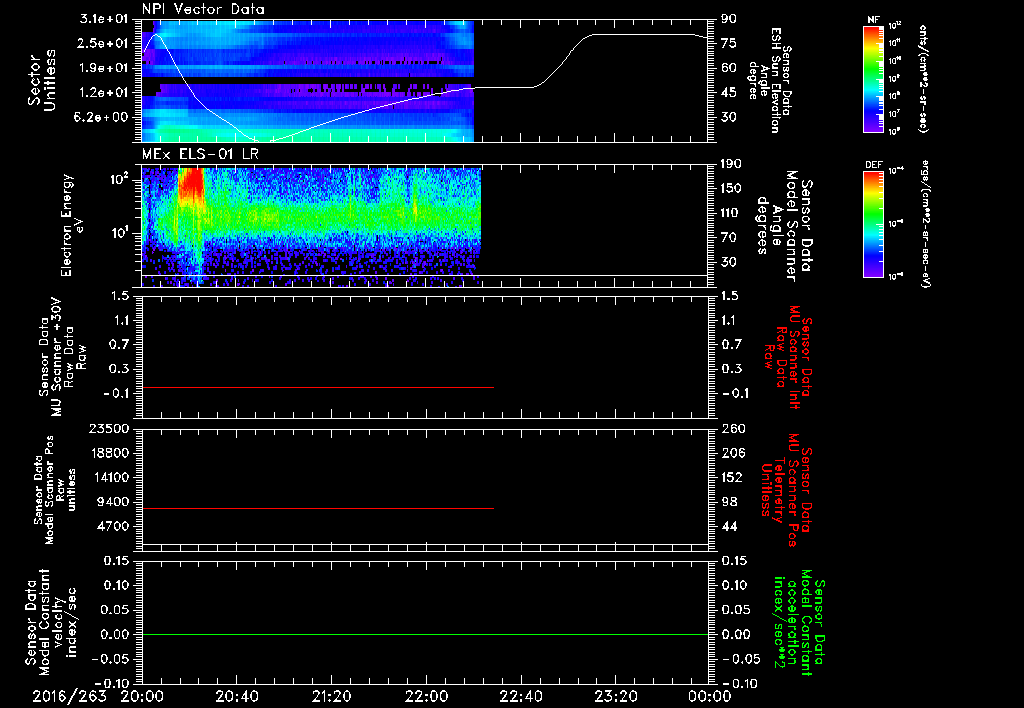This screenshot has width=1024, height=708.
Task: Click the "1.9e+01" sector tick value
Action: coord(103,68)
